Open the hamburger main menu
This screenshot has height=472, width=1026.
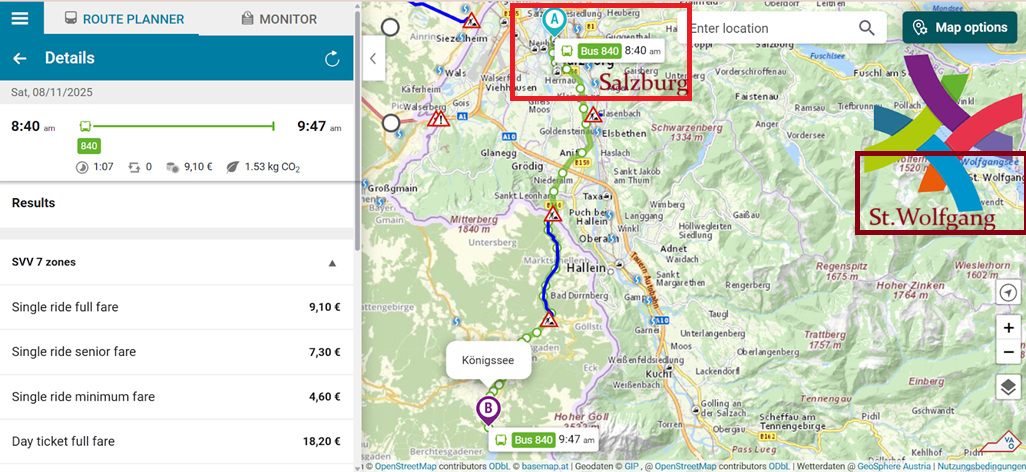20,18
